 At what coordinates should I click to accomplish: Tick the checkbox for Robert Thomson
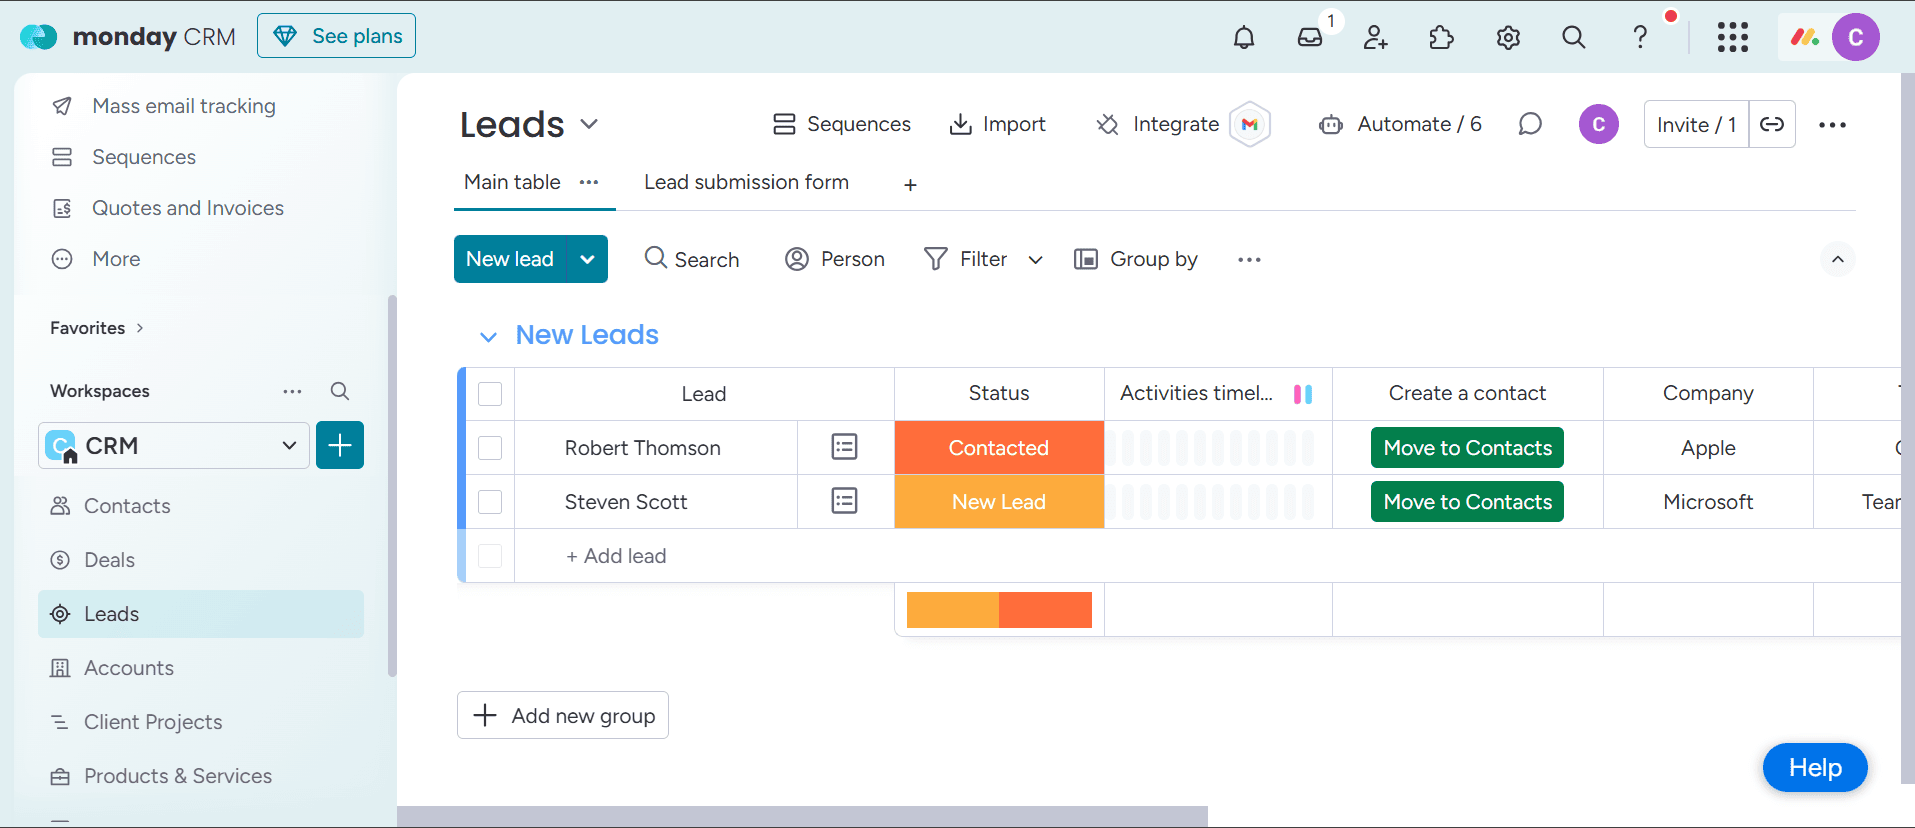pyautogui.click(x=490, y=448)
